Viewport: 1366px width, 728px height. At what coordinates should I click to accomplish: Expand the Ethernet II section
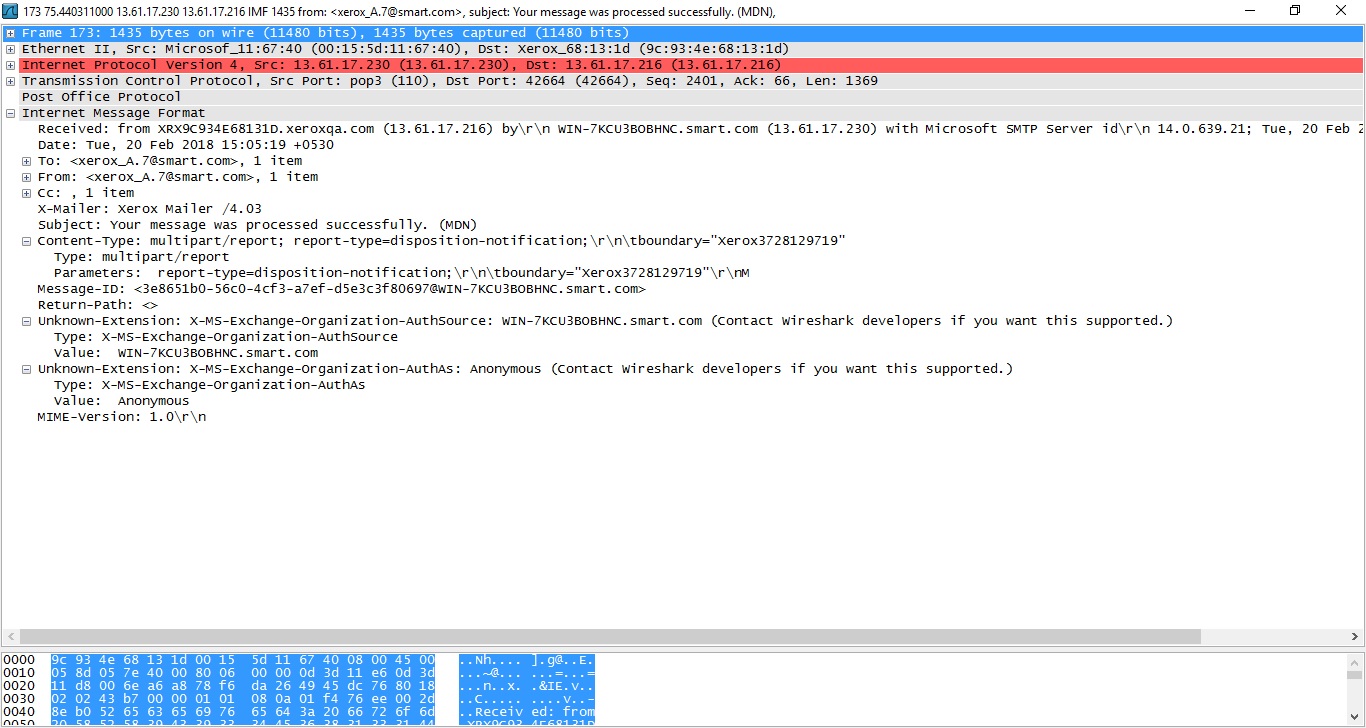[x=10, y=49]
